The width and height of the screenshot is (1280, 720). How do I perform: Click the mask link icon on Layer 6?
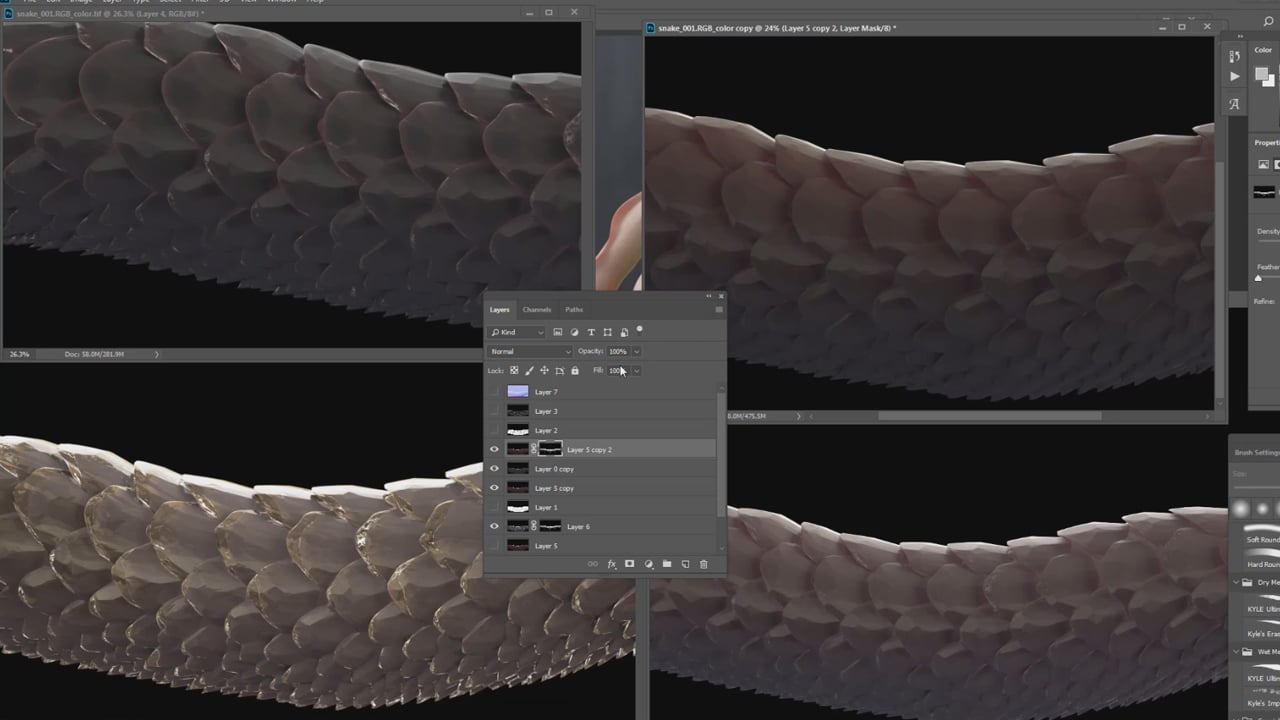click(x=535, y=527)
